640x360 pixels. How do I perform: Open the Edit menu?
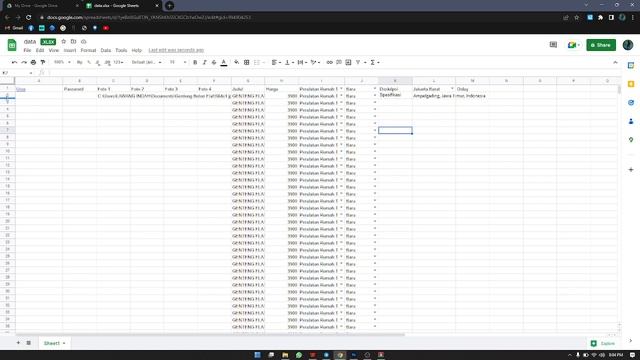point(40,50)
